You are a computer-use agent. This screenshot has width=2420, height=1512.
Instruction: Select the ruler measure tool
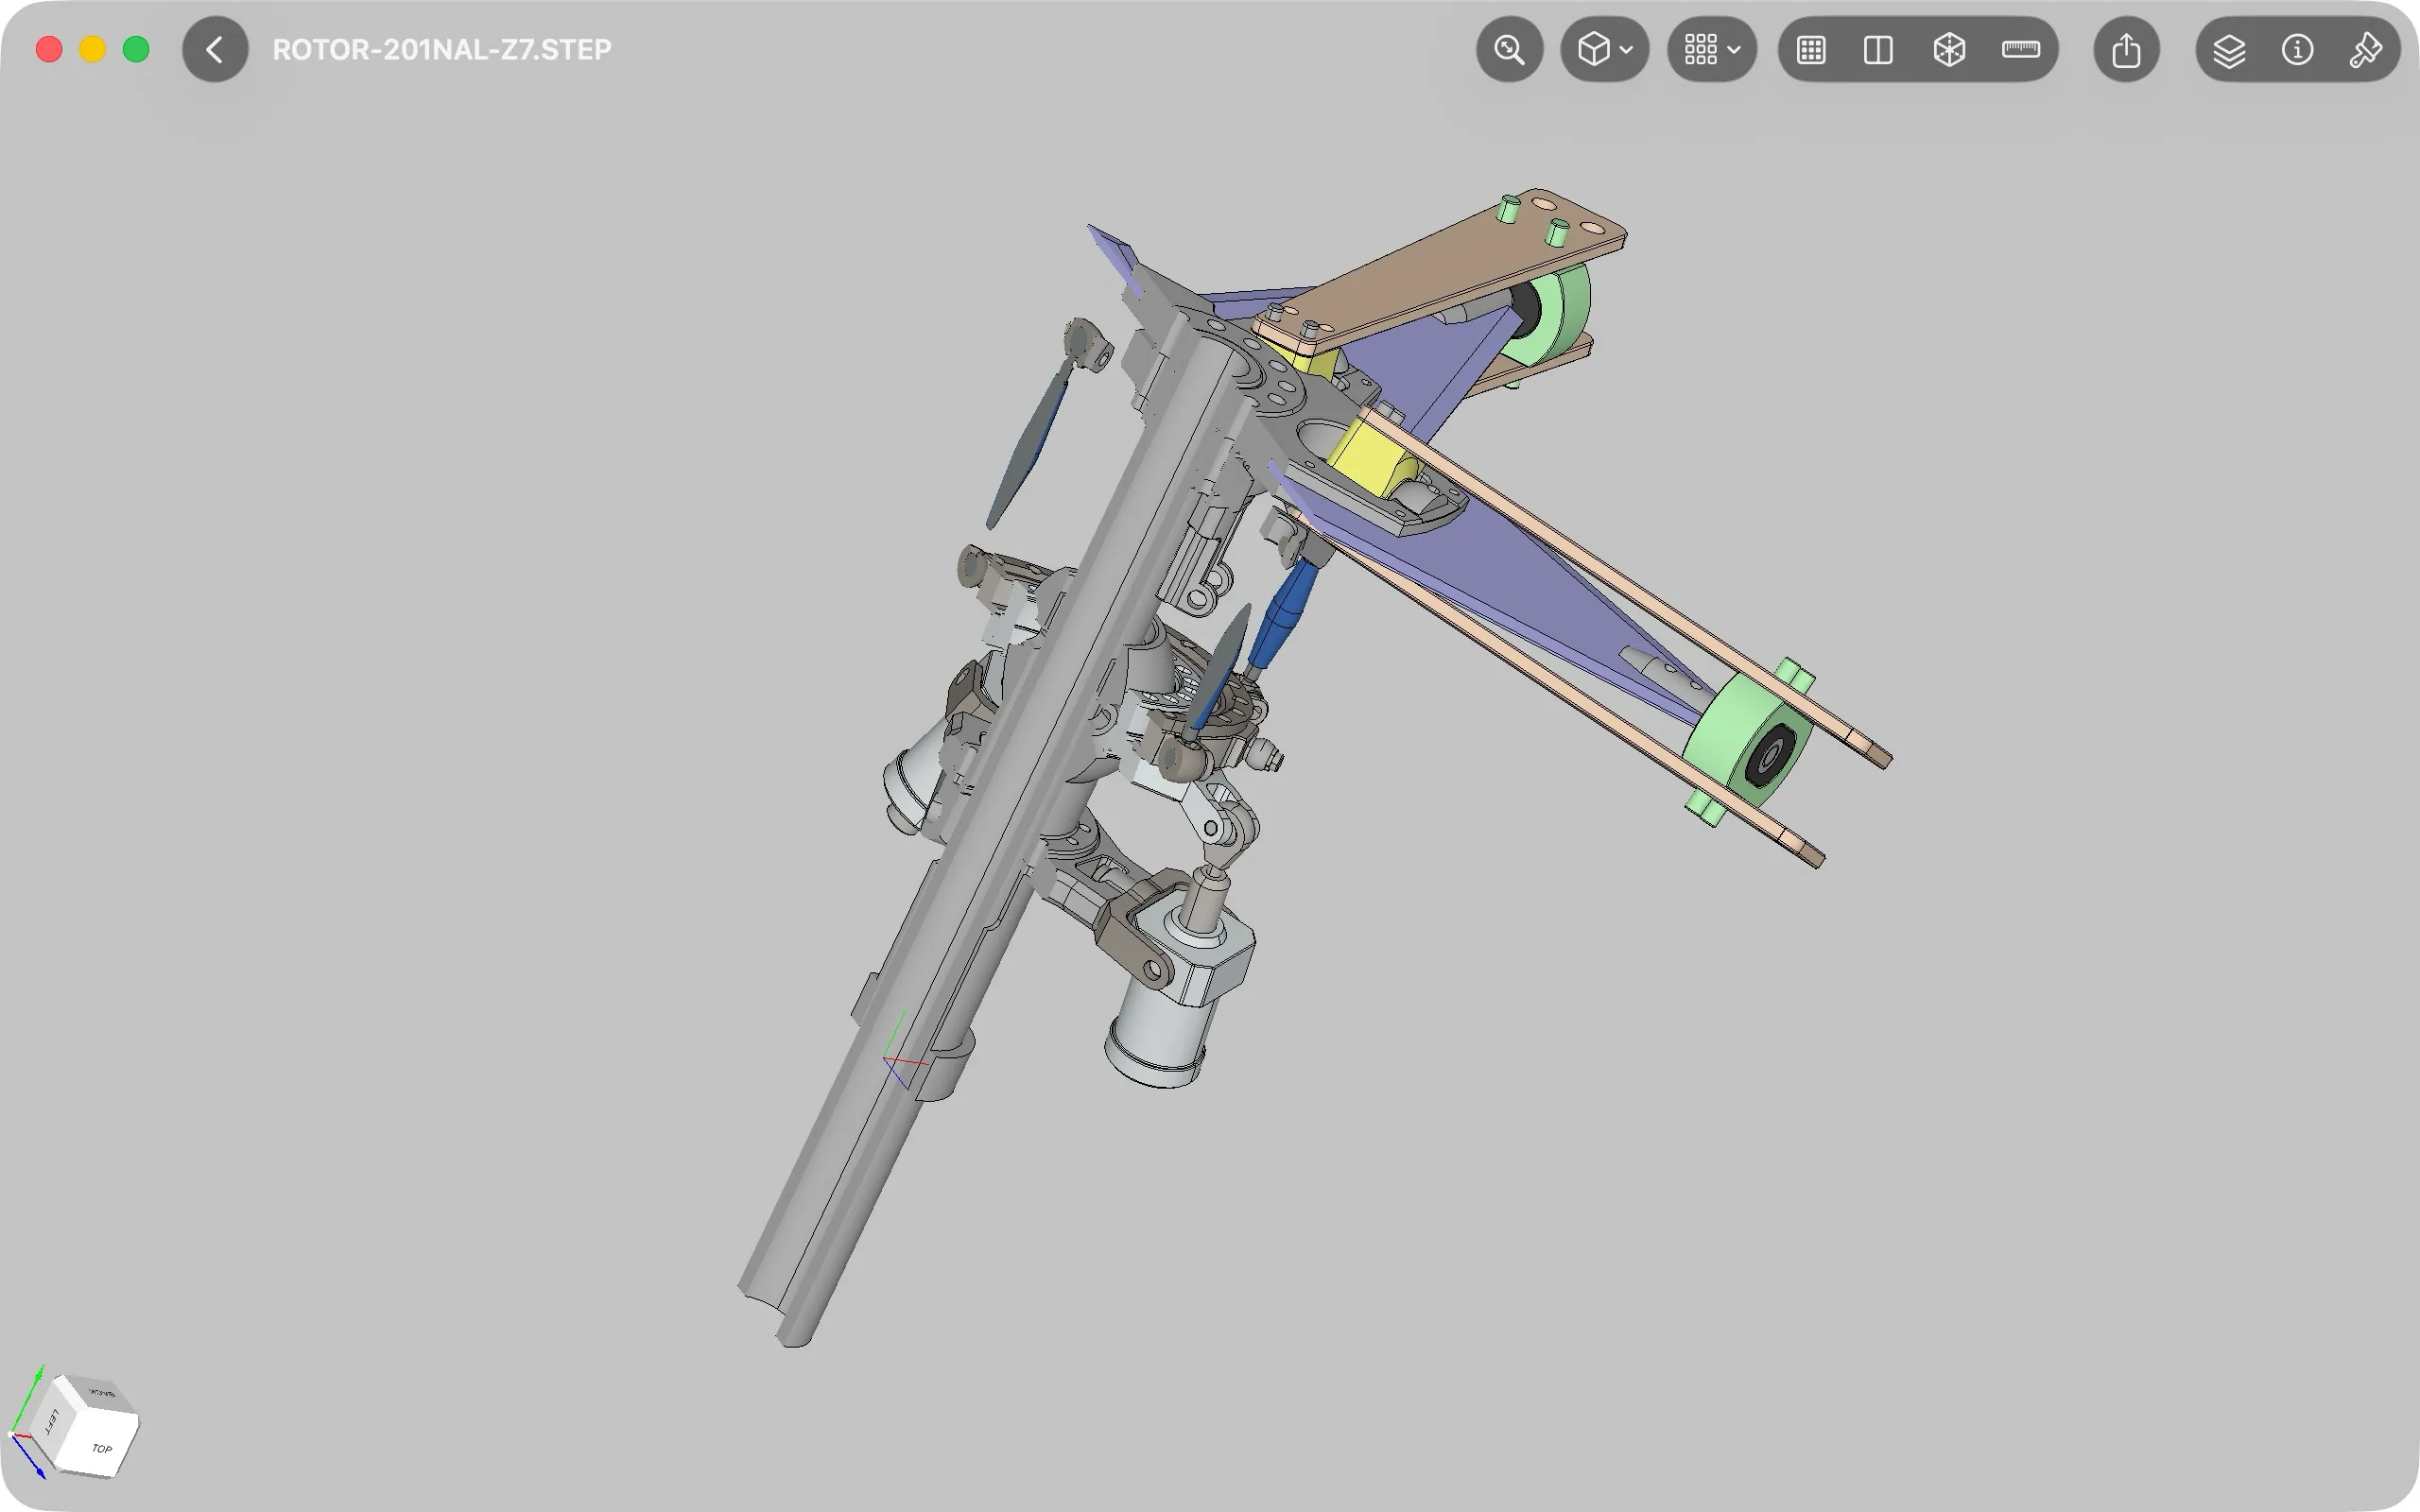pos(2020,49)
